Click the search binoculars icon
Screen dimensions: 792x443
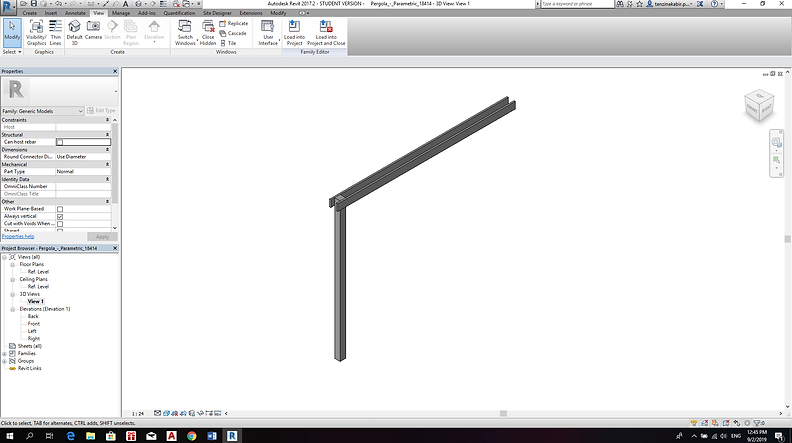620,4
